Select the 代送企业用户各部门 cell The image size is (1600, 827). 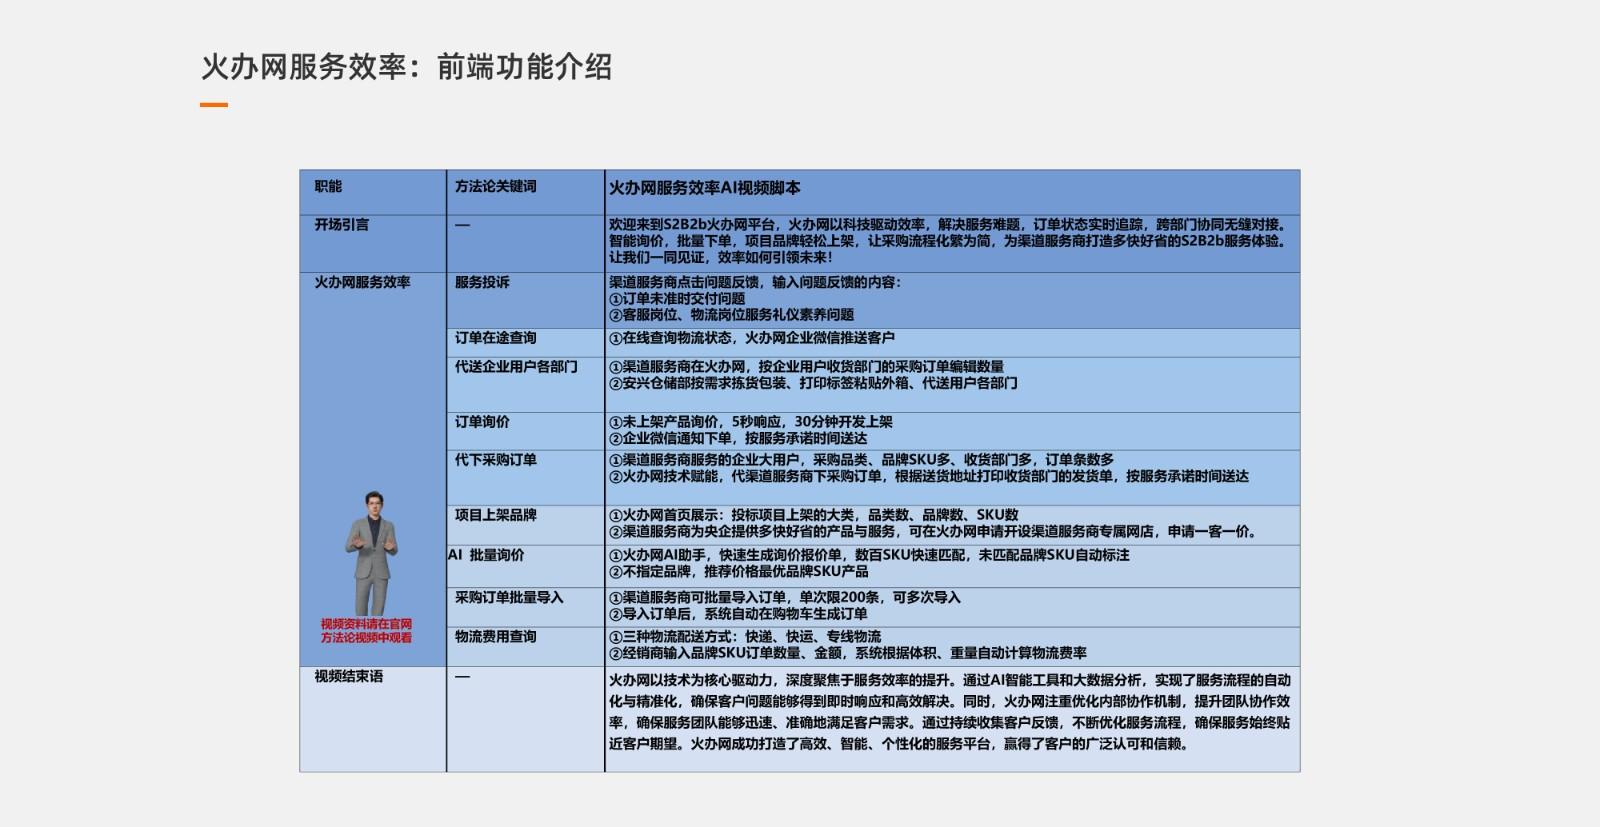click(516, 367)
